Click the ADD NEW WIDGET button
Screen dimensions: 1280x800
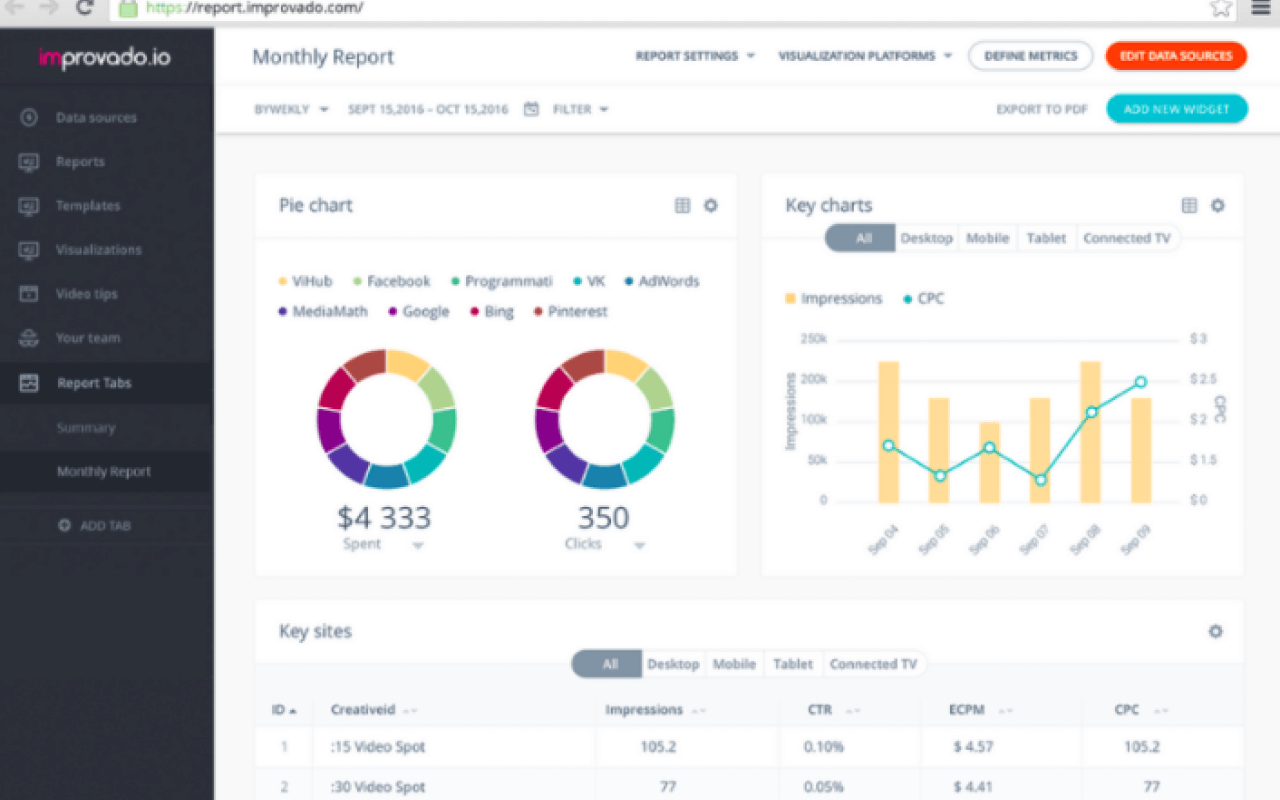1176,109
